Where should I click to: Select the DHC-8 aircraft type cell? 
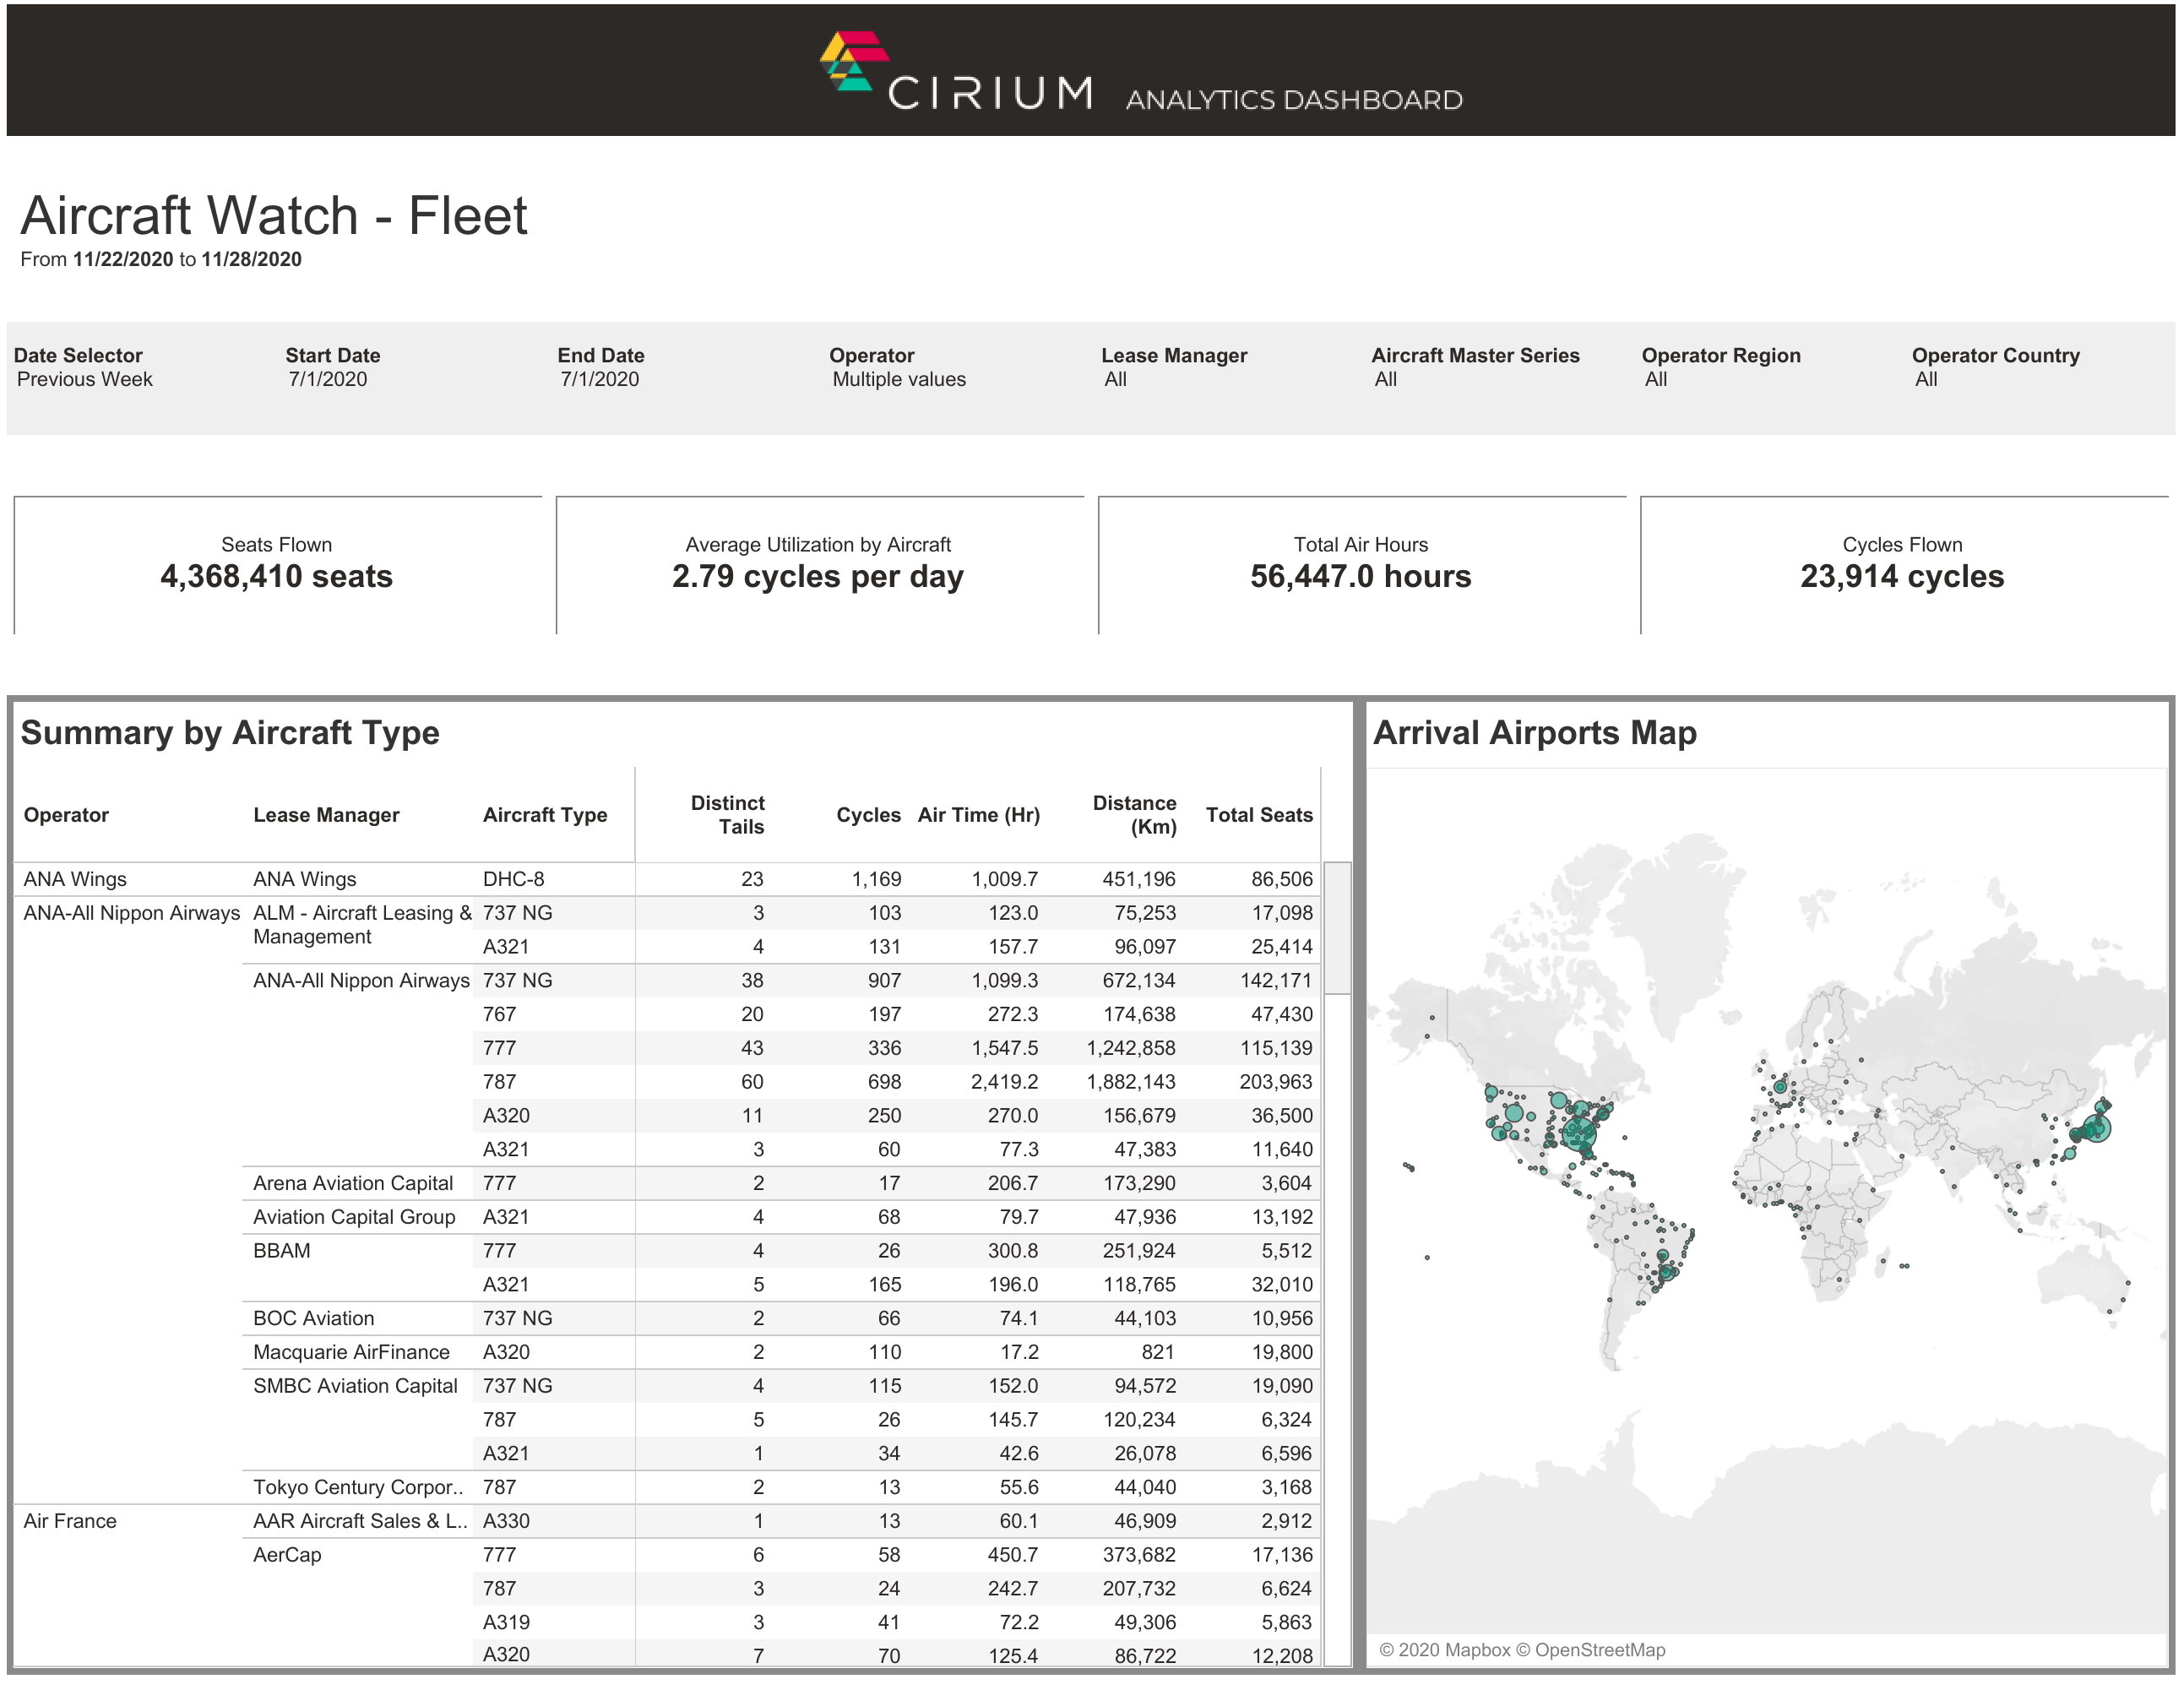(x=514, y=879)
